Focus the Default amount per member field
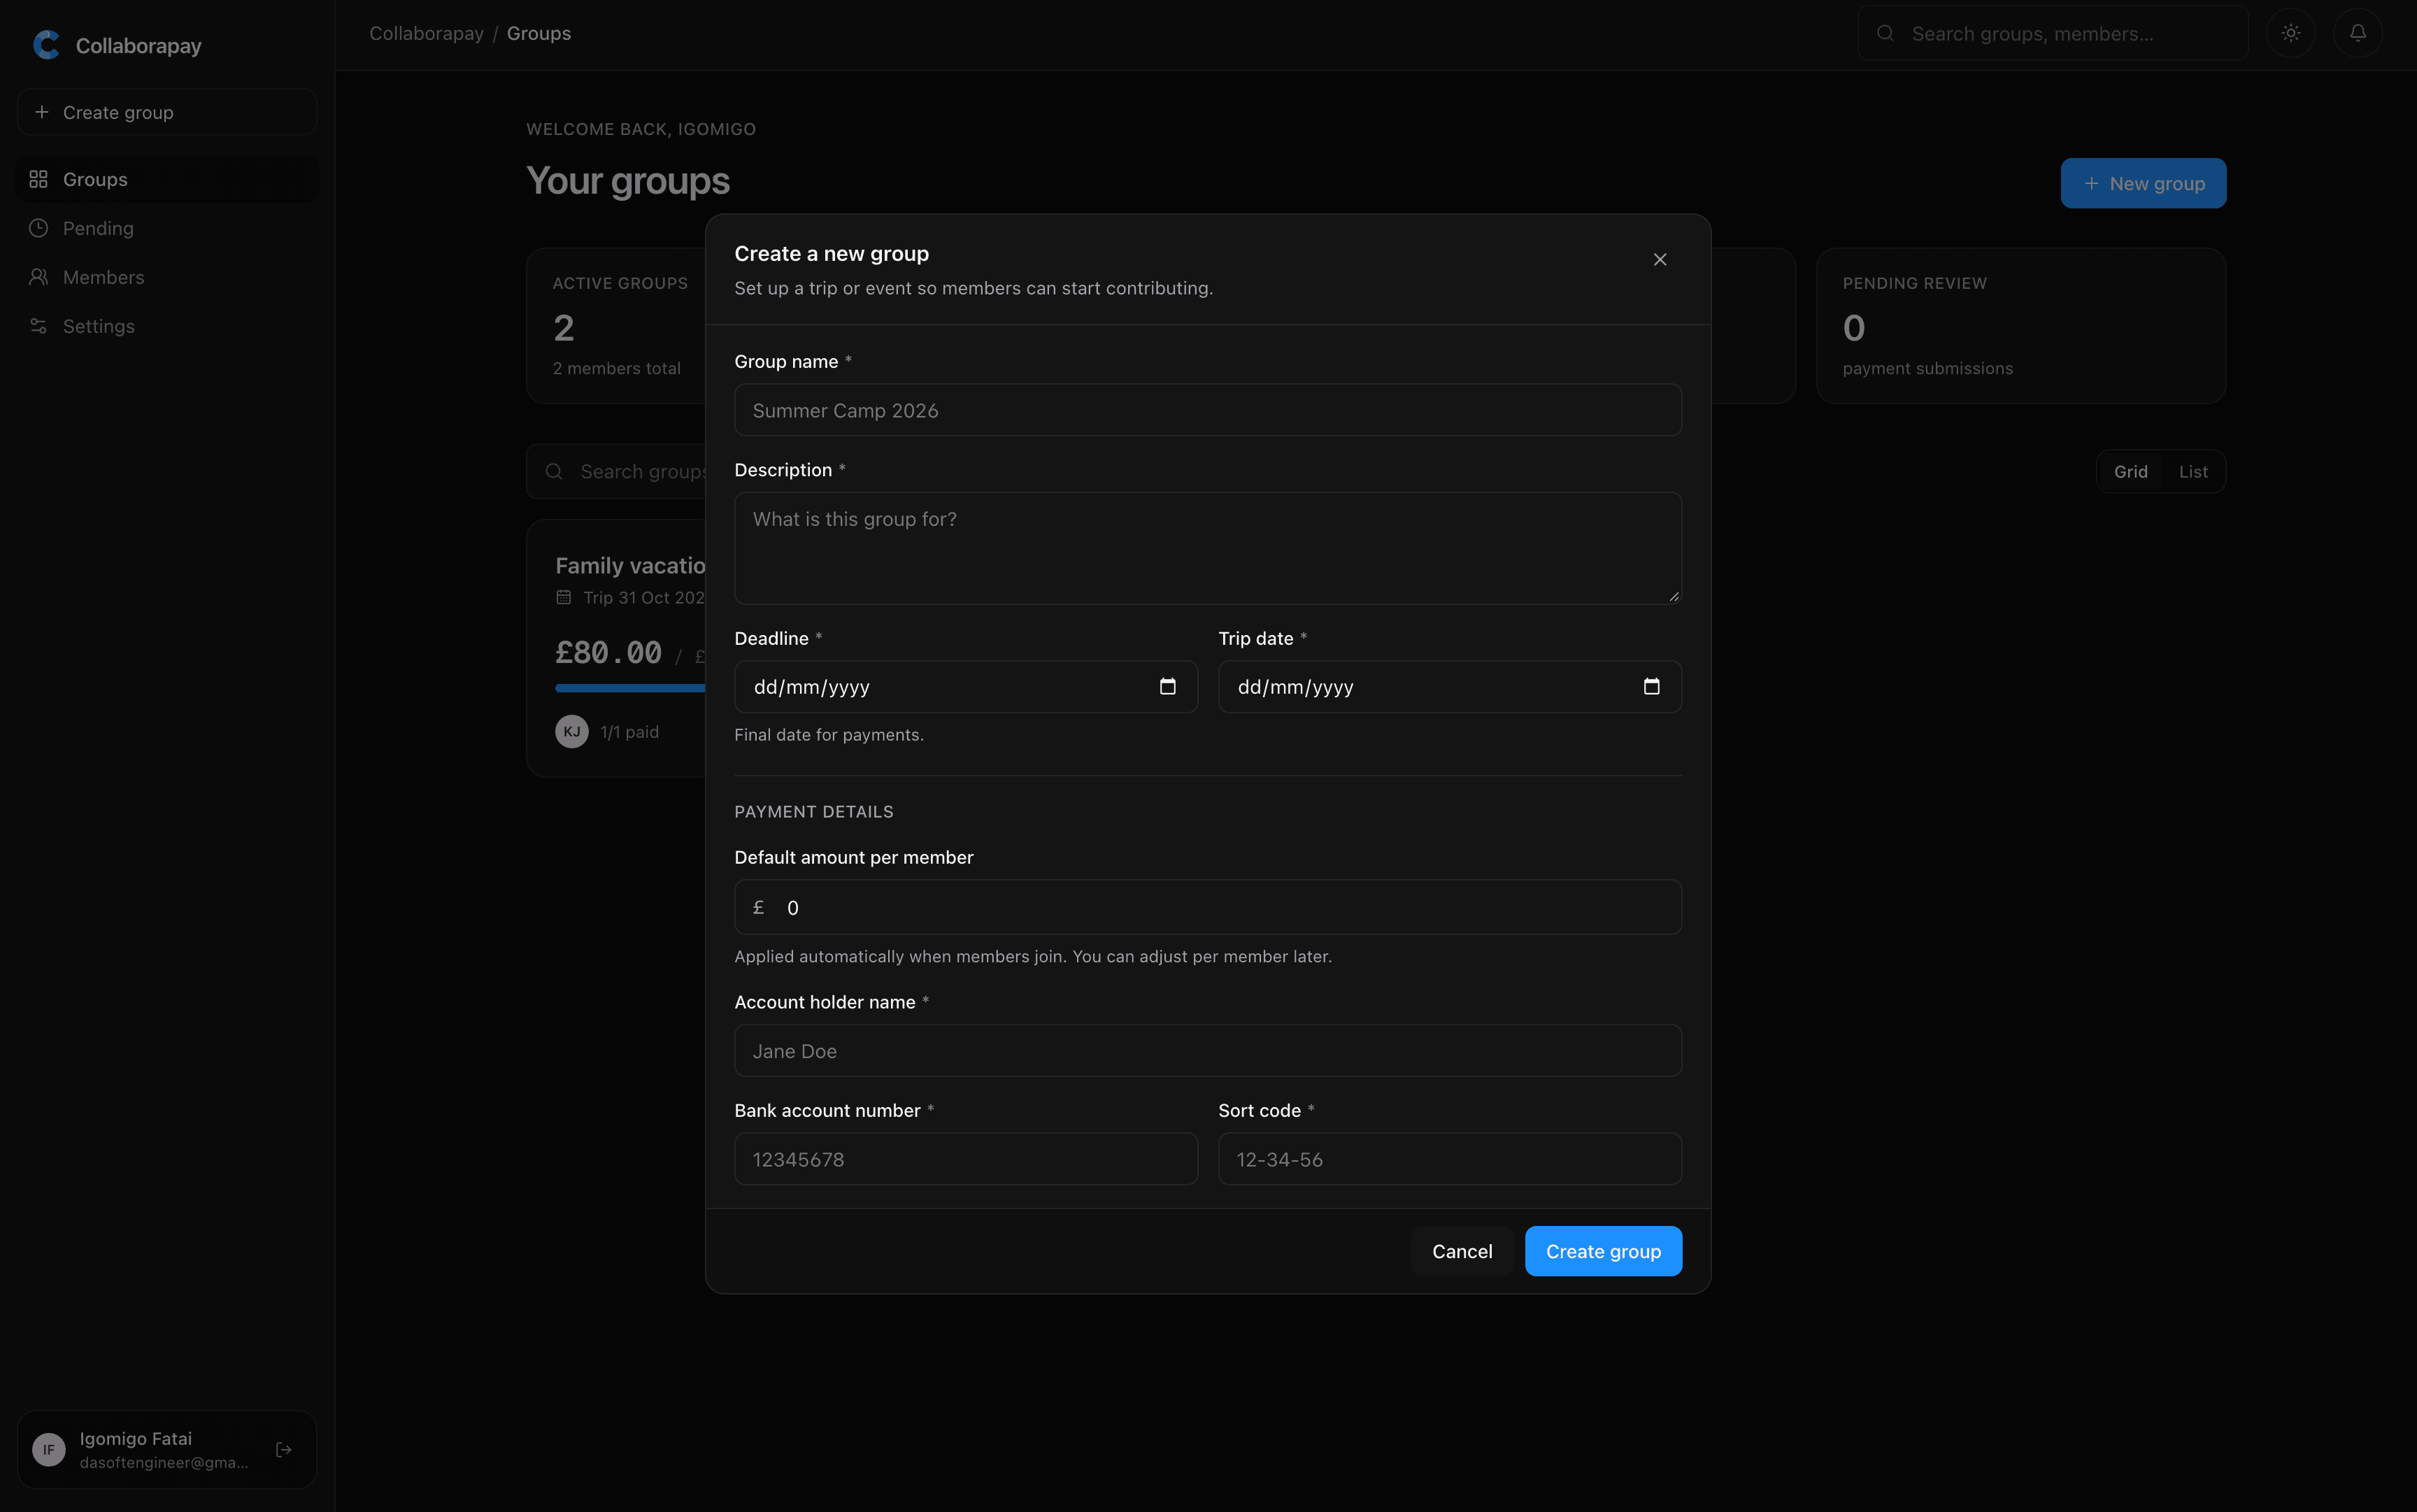 [x=1208, y=907]
